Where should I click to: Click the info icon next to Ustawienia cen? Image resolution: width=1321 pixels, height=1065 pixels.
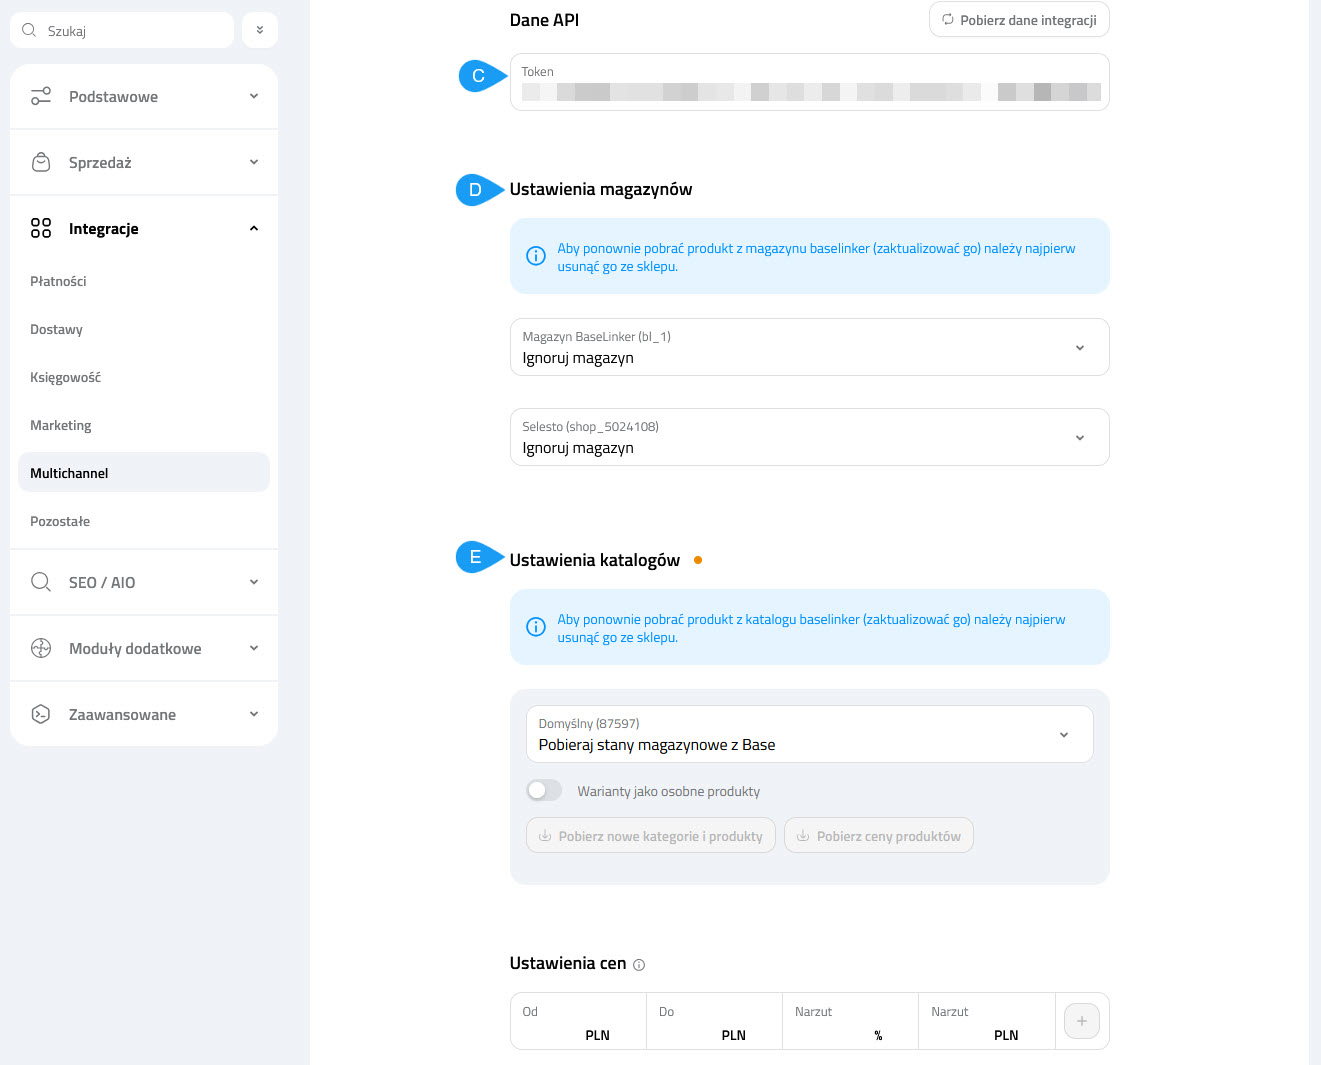639,964
